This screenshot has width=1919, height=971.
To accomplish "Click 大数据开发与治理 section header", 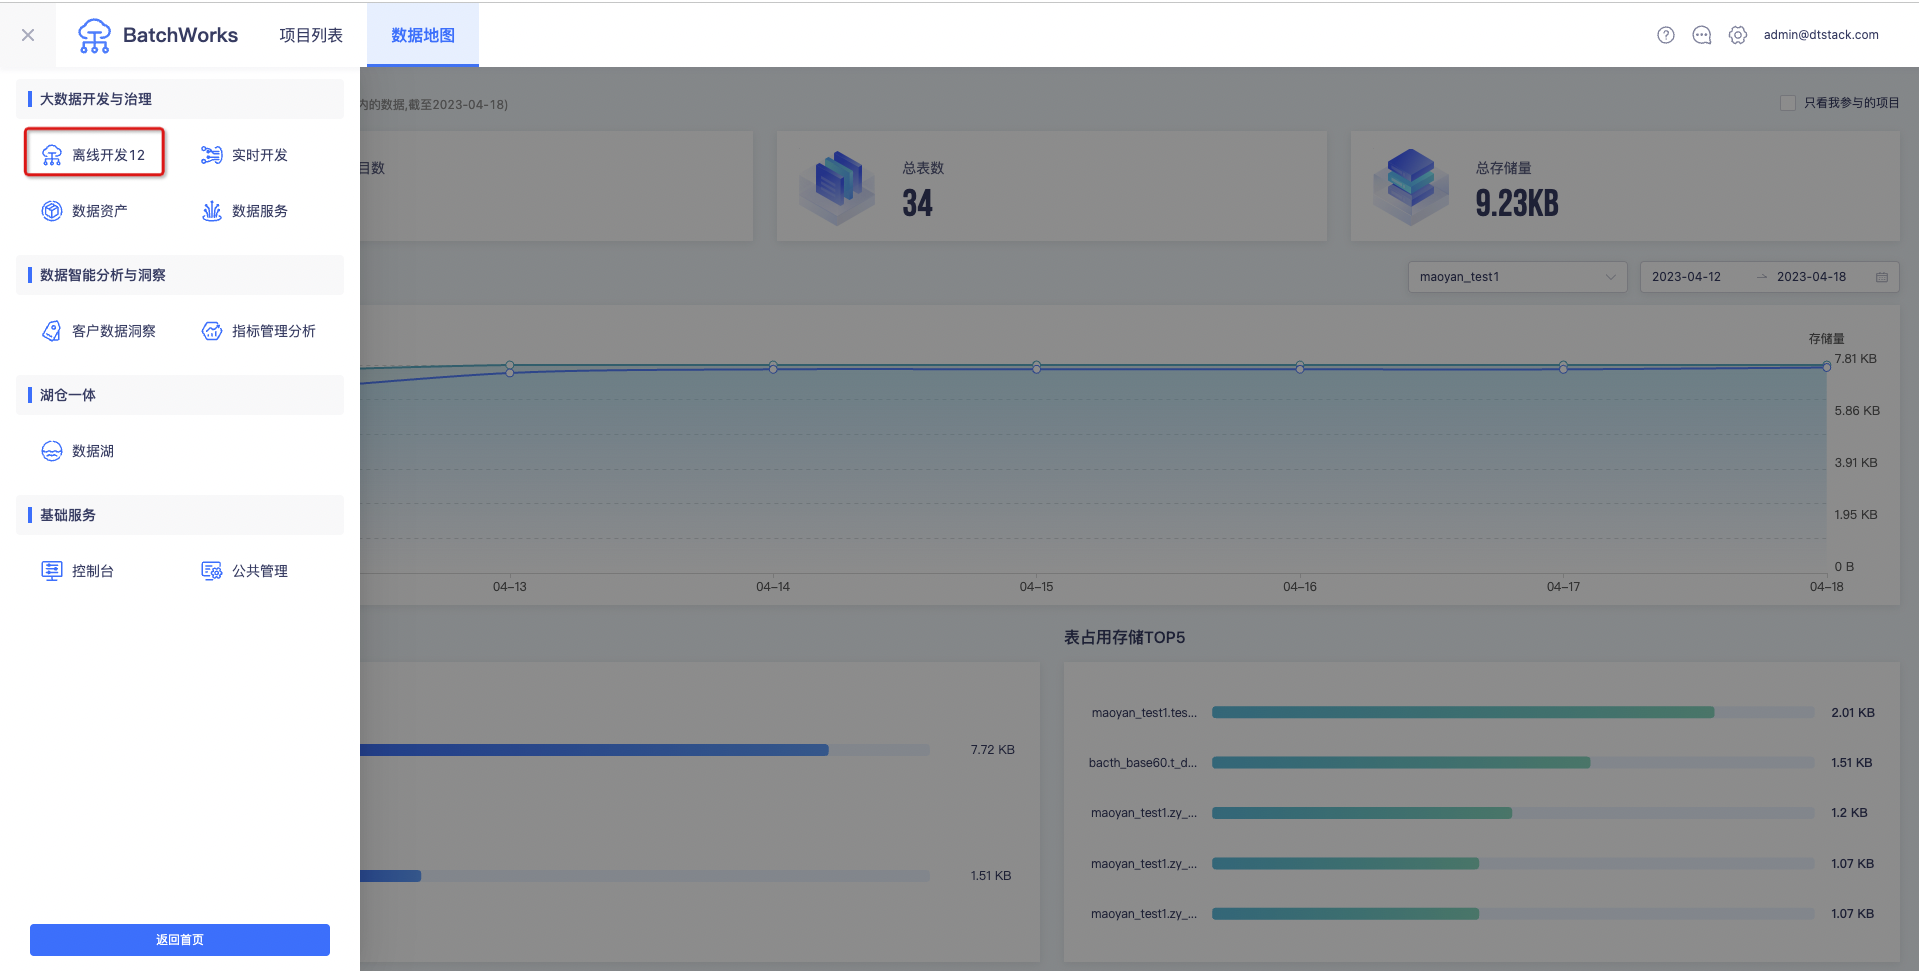I will [x=180, y=99].
